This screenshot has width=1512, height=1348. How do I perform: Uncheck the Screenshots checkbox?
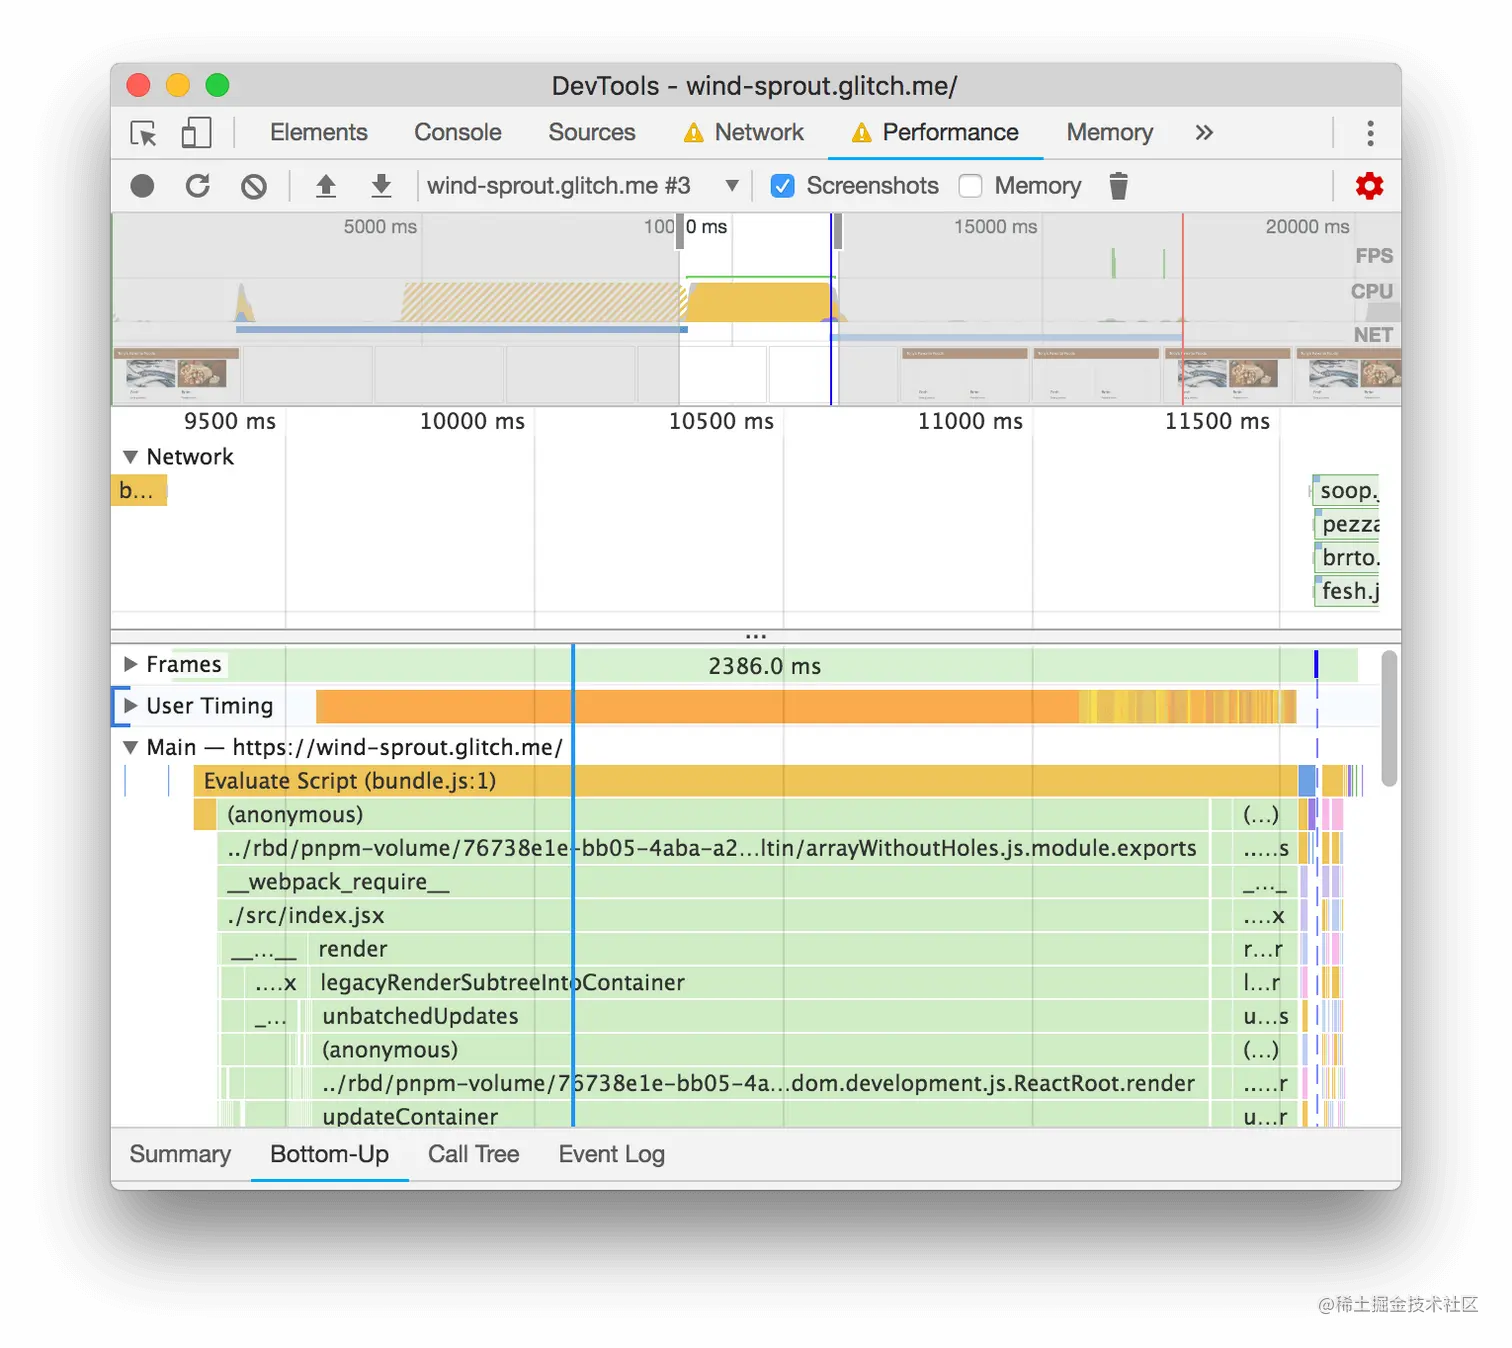pyautogui.click(x=783, y=186)
